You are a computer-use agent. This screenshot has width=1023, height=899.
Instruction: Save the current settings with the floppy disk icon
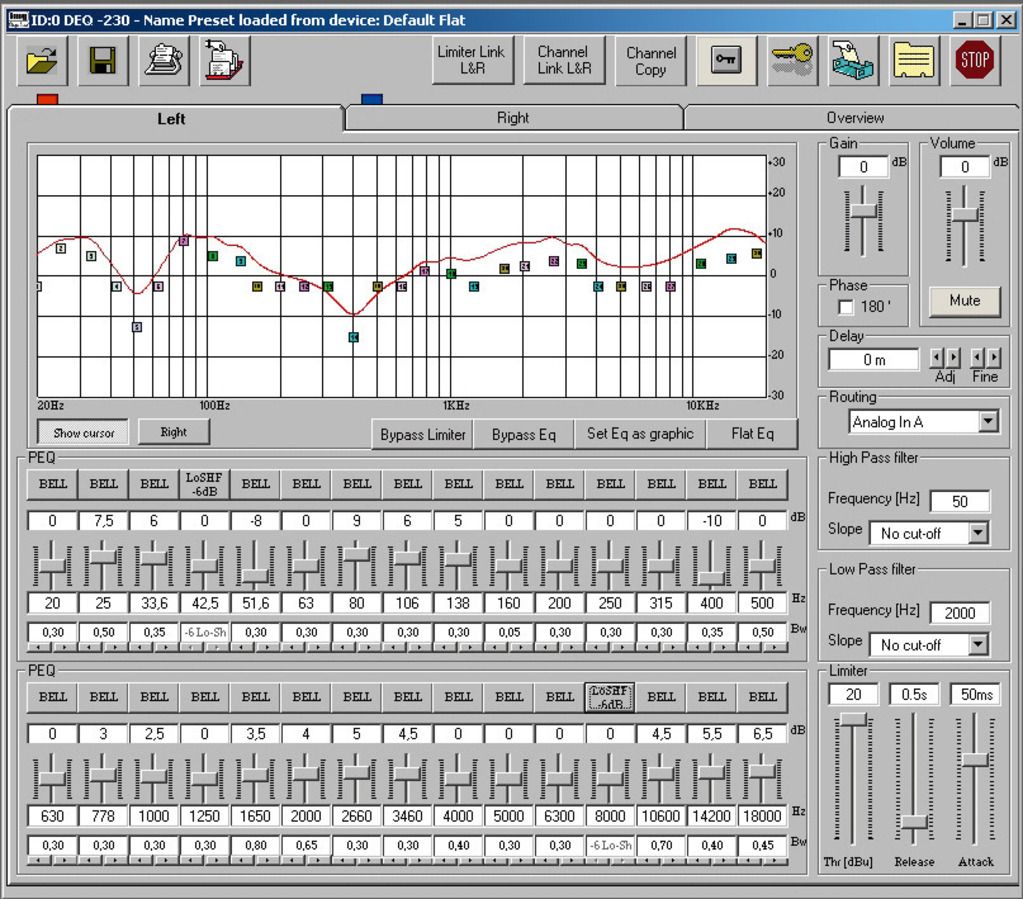103,60
